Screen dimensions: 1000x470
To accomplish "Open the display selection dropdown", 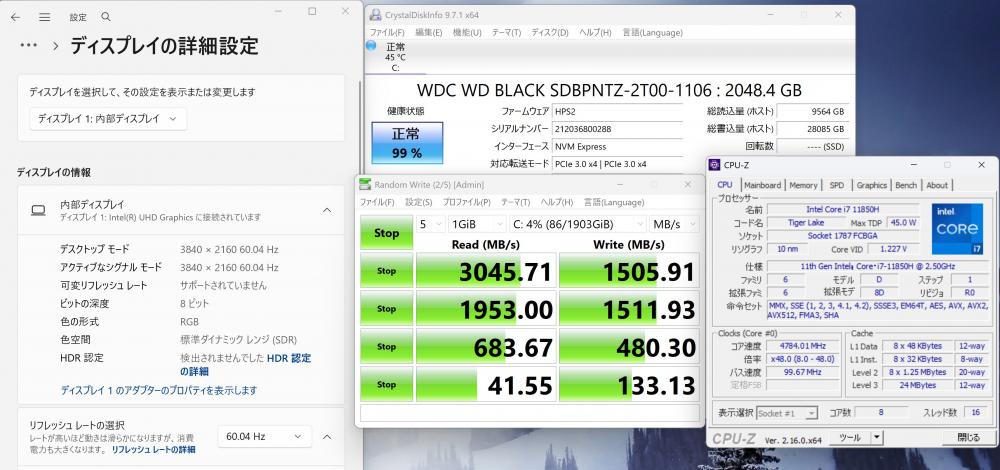I will 108,119.
